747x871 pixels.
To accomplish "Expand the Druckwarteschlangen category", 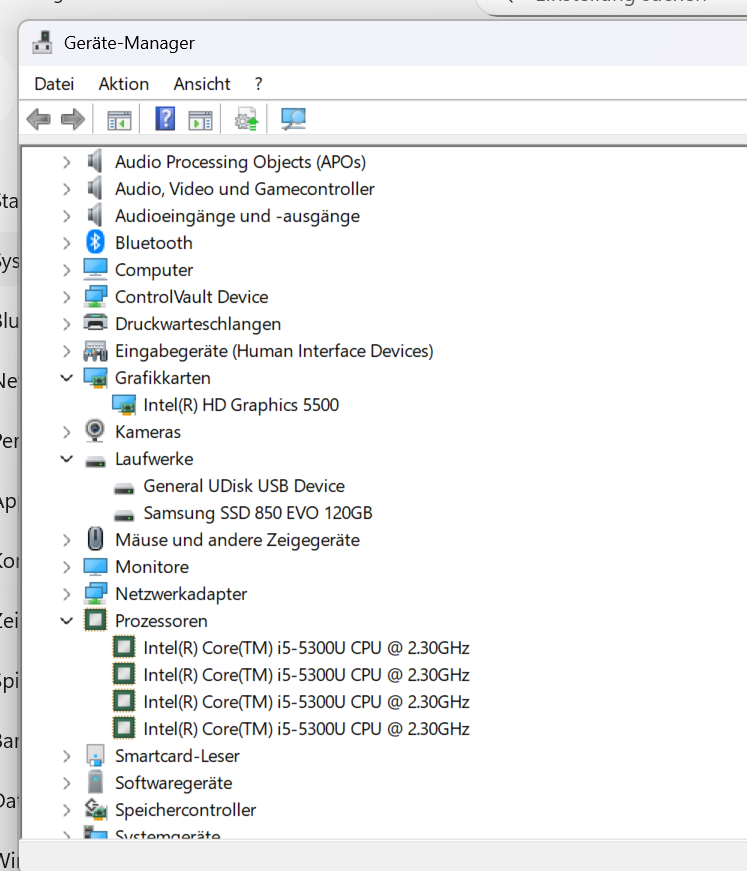I will tap(67, 324).
